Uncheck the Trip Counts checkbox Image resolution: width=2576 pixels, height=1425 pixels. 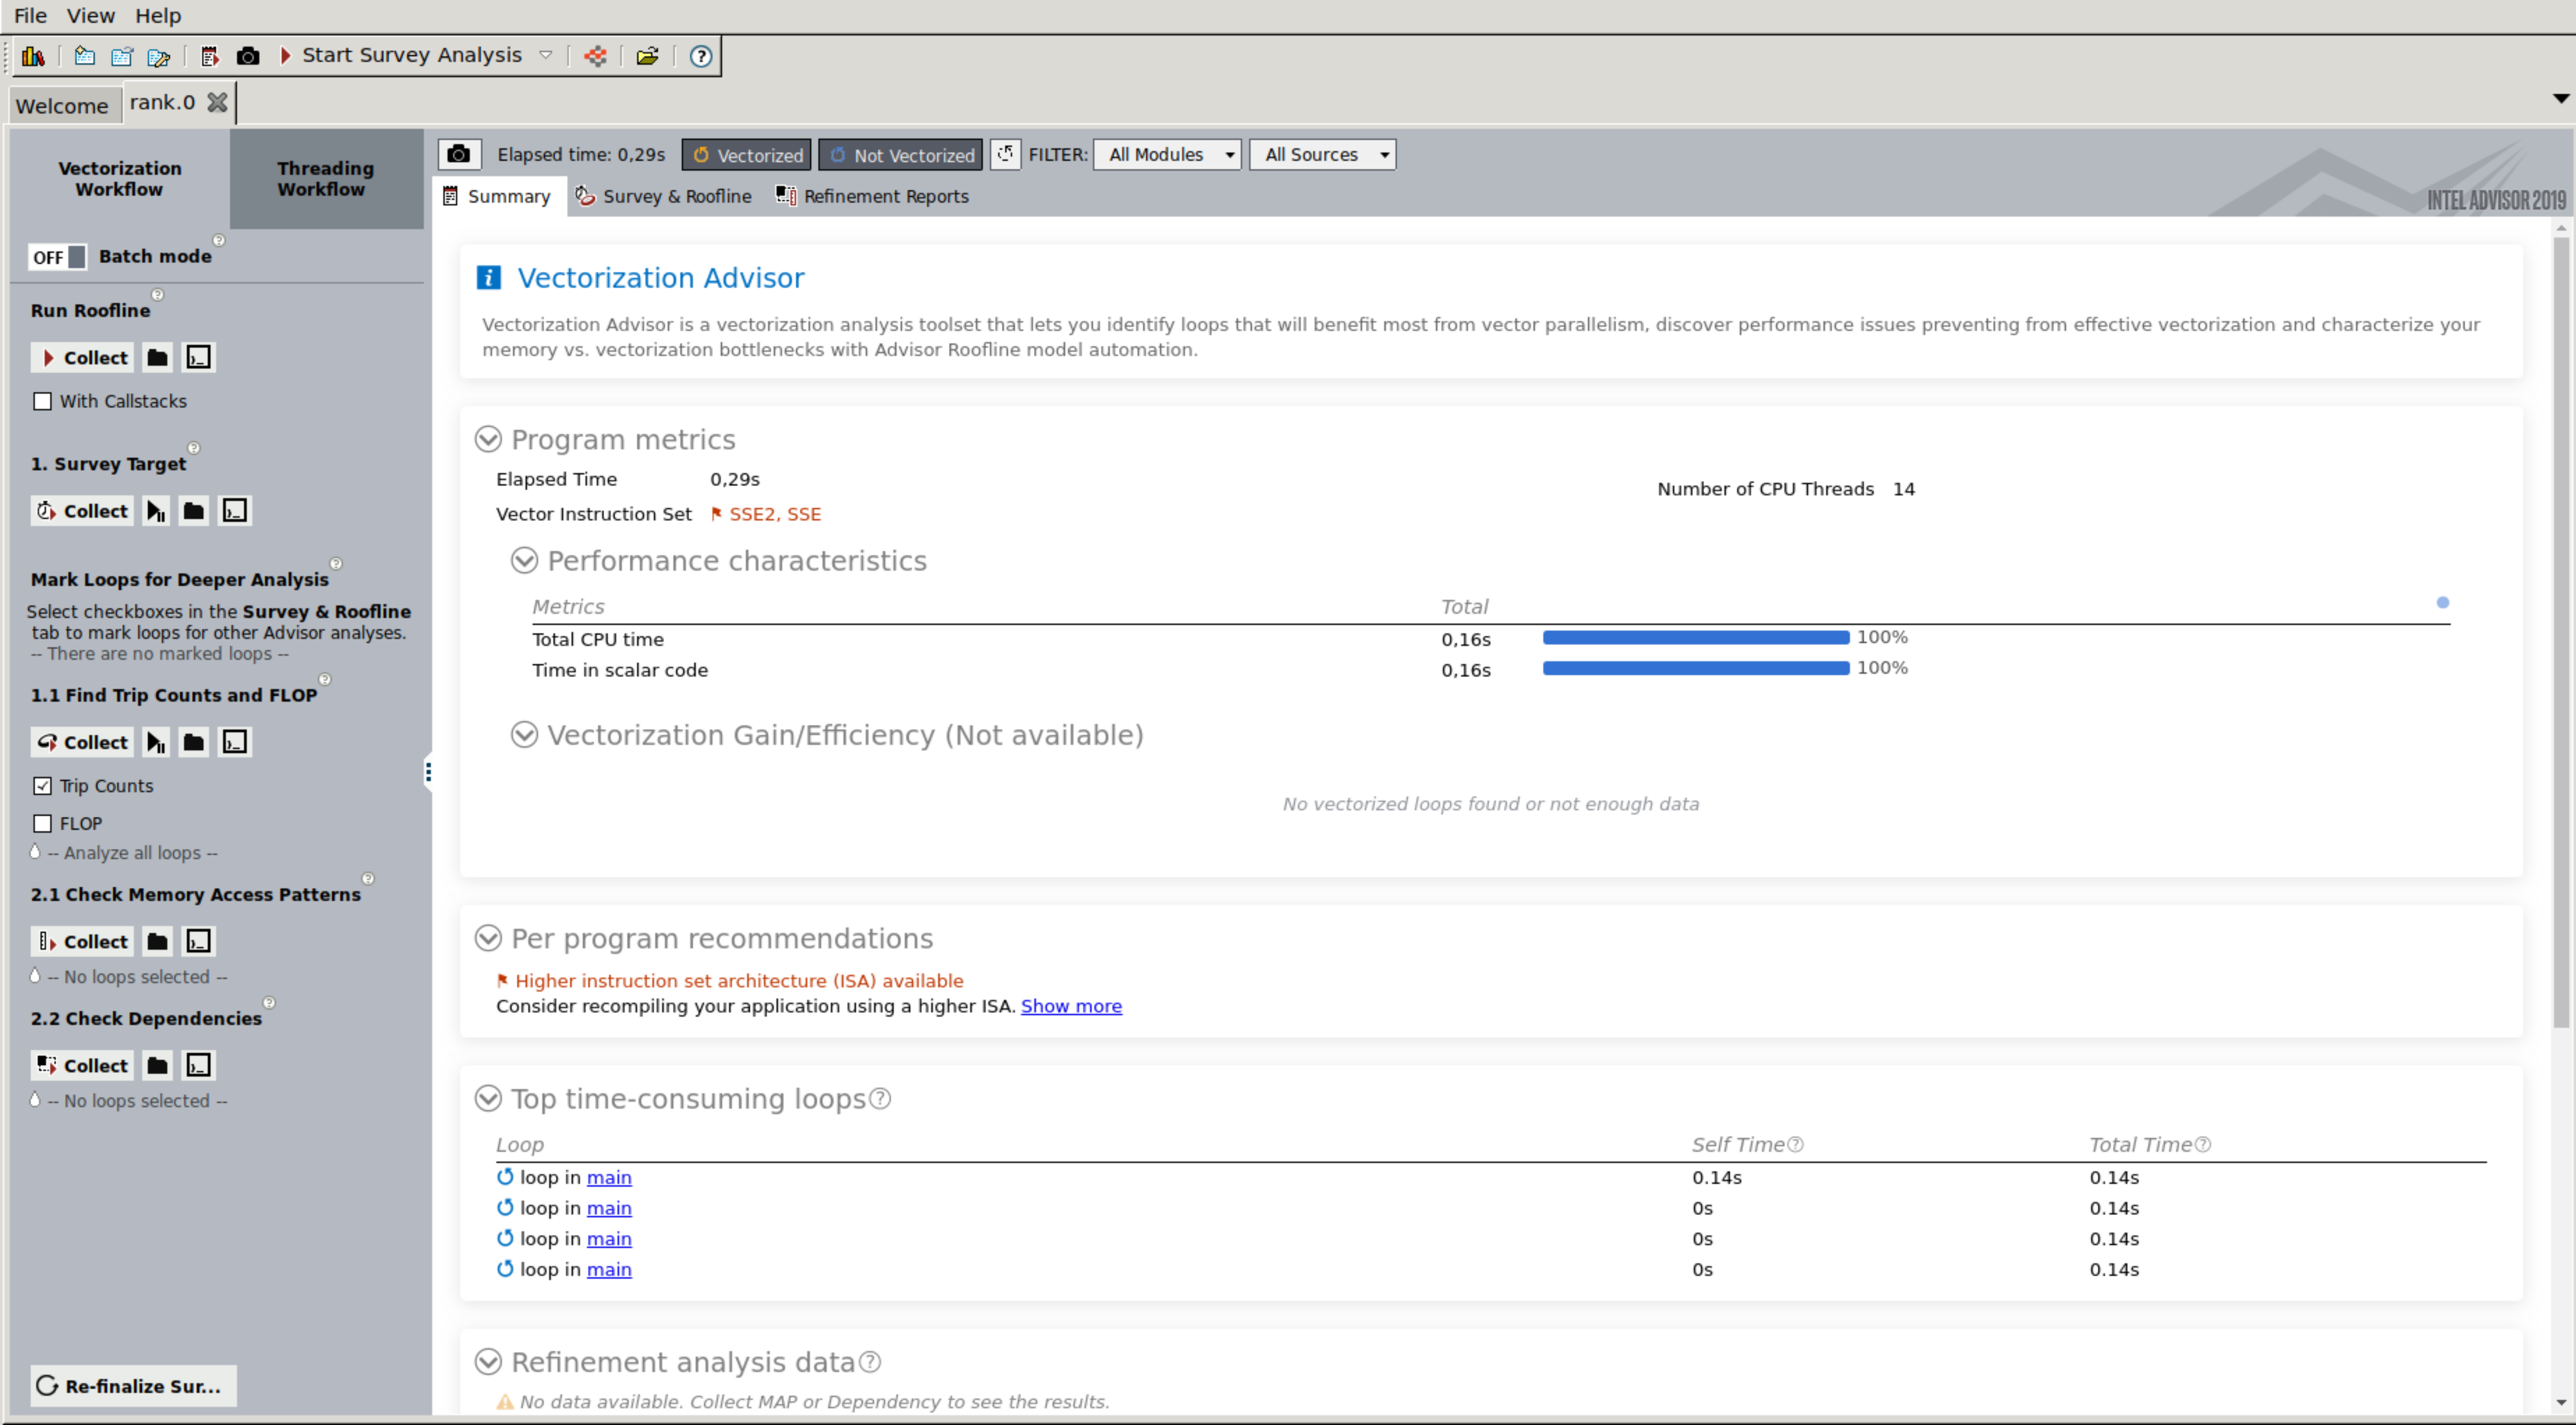click(x=42, y=786)
